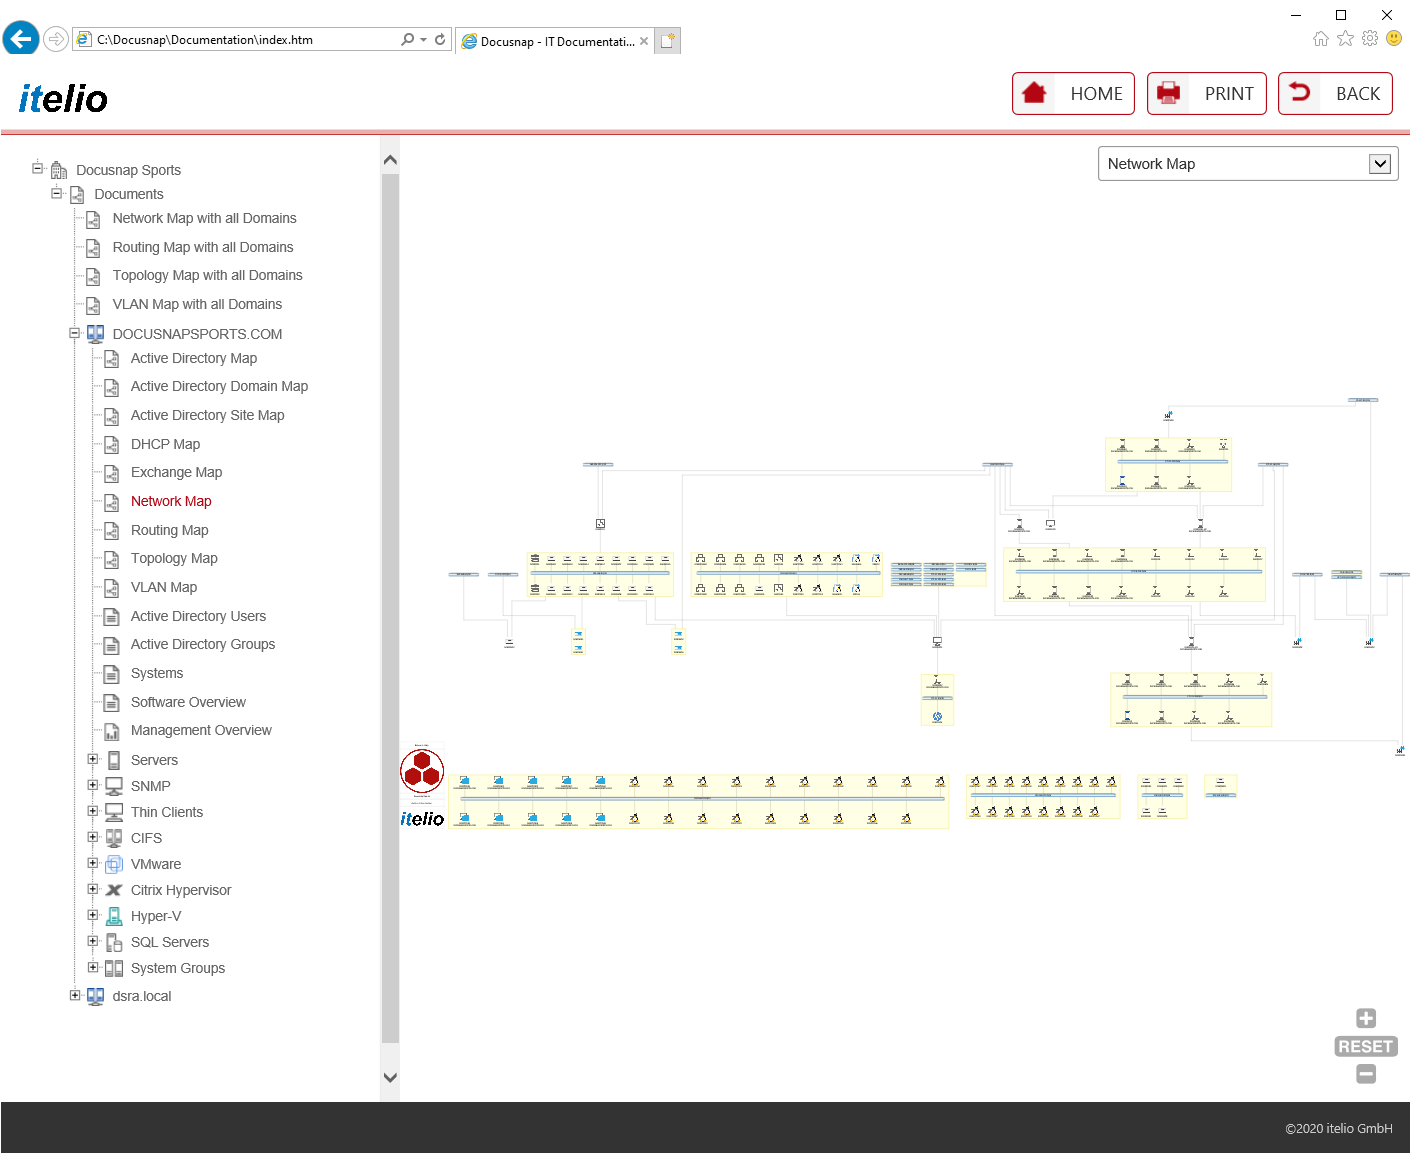Collapse the Docusnap Sports tree node
Viewport: 1411px width, 1160px height.
(x=38, y=168)
